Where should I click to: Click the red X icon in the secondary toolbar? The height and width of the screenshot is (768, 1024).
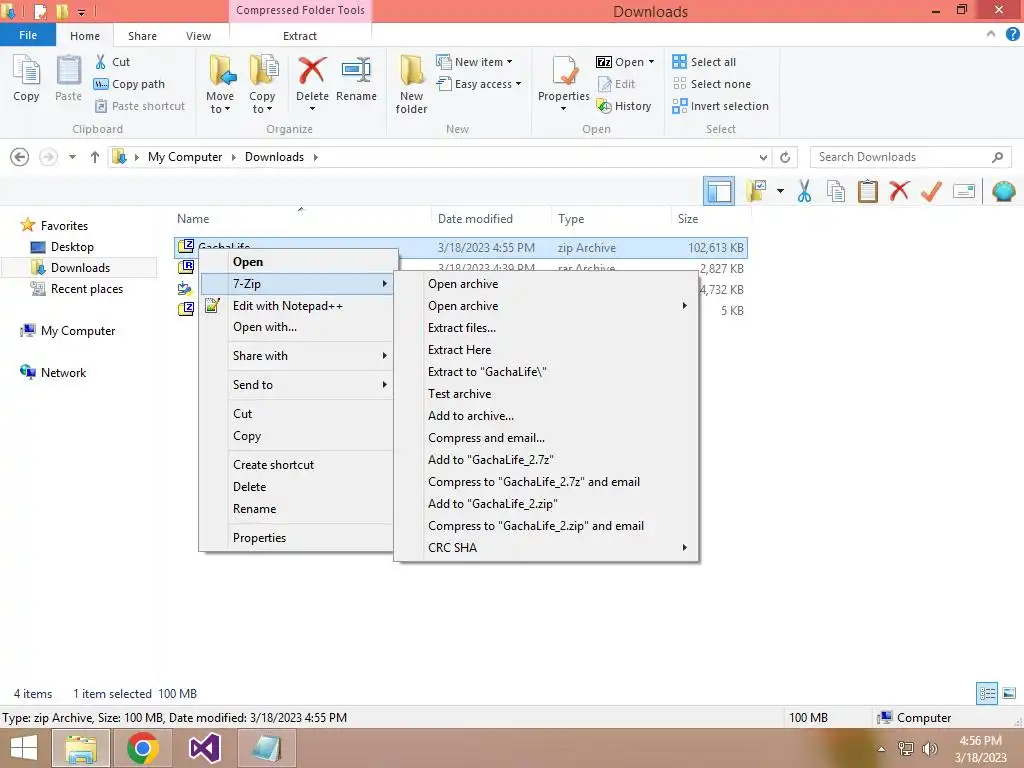pos(899,191)
